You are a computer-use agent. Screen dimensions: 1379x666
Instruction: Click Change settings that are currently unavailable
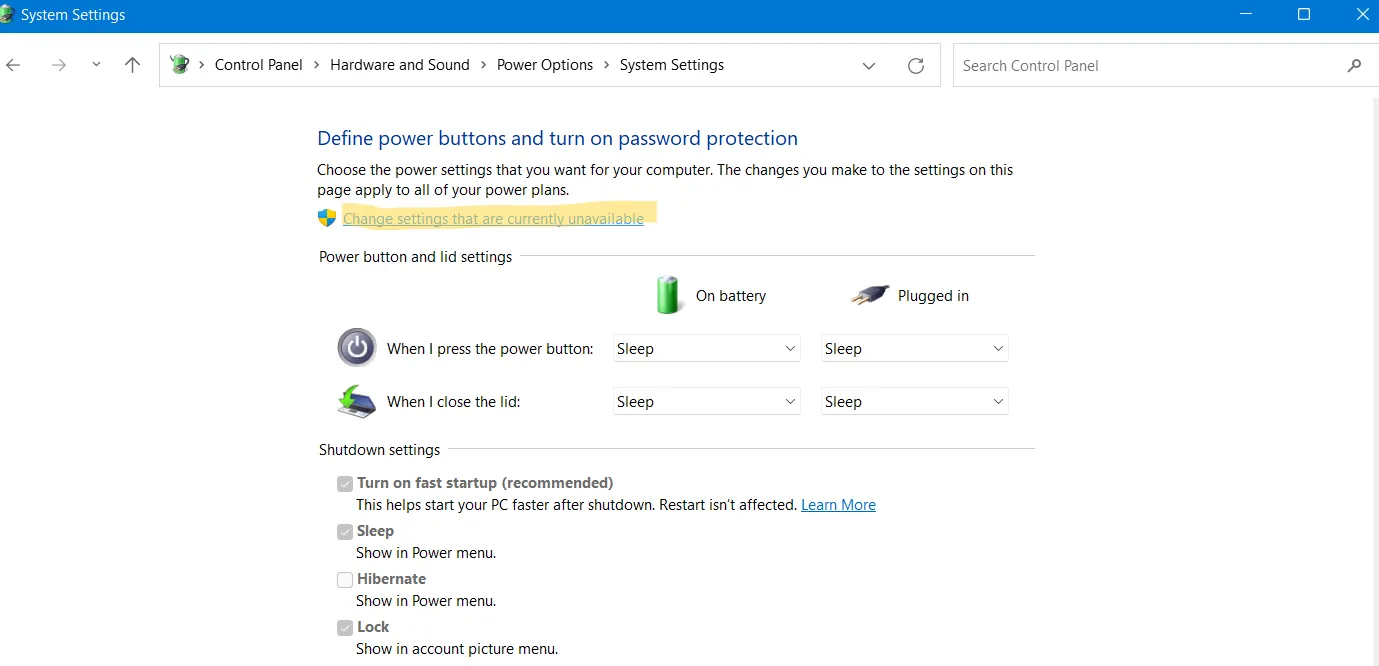494,218
